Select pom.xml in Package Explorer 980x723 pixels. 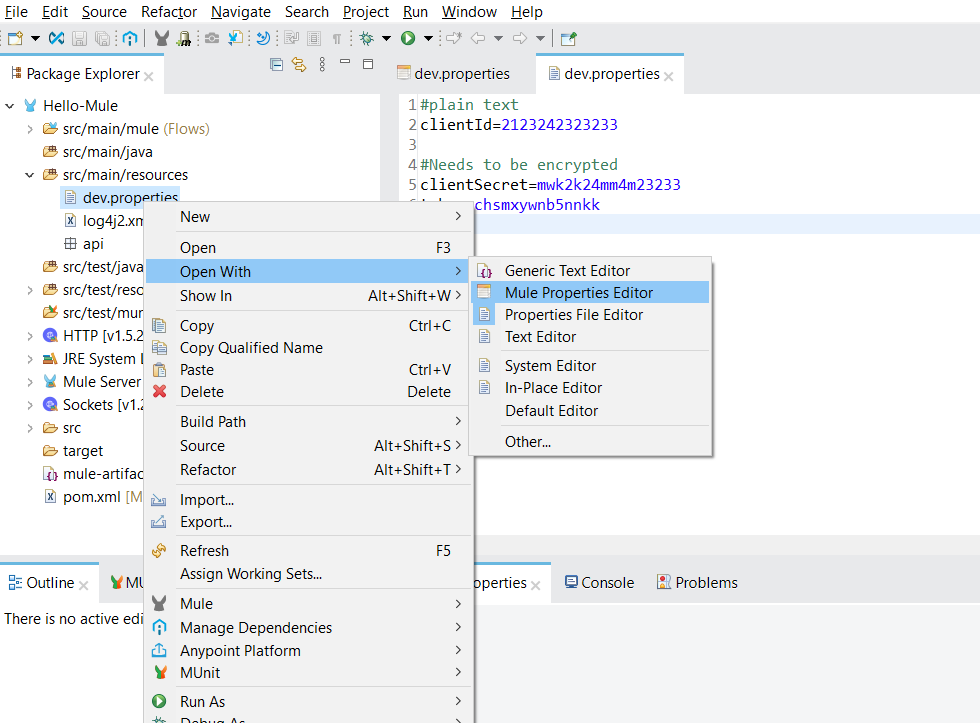(92, 497)
